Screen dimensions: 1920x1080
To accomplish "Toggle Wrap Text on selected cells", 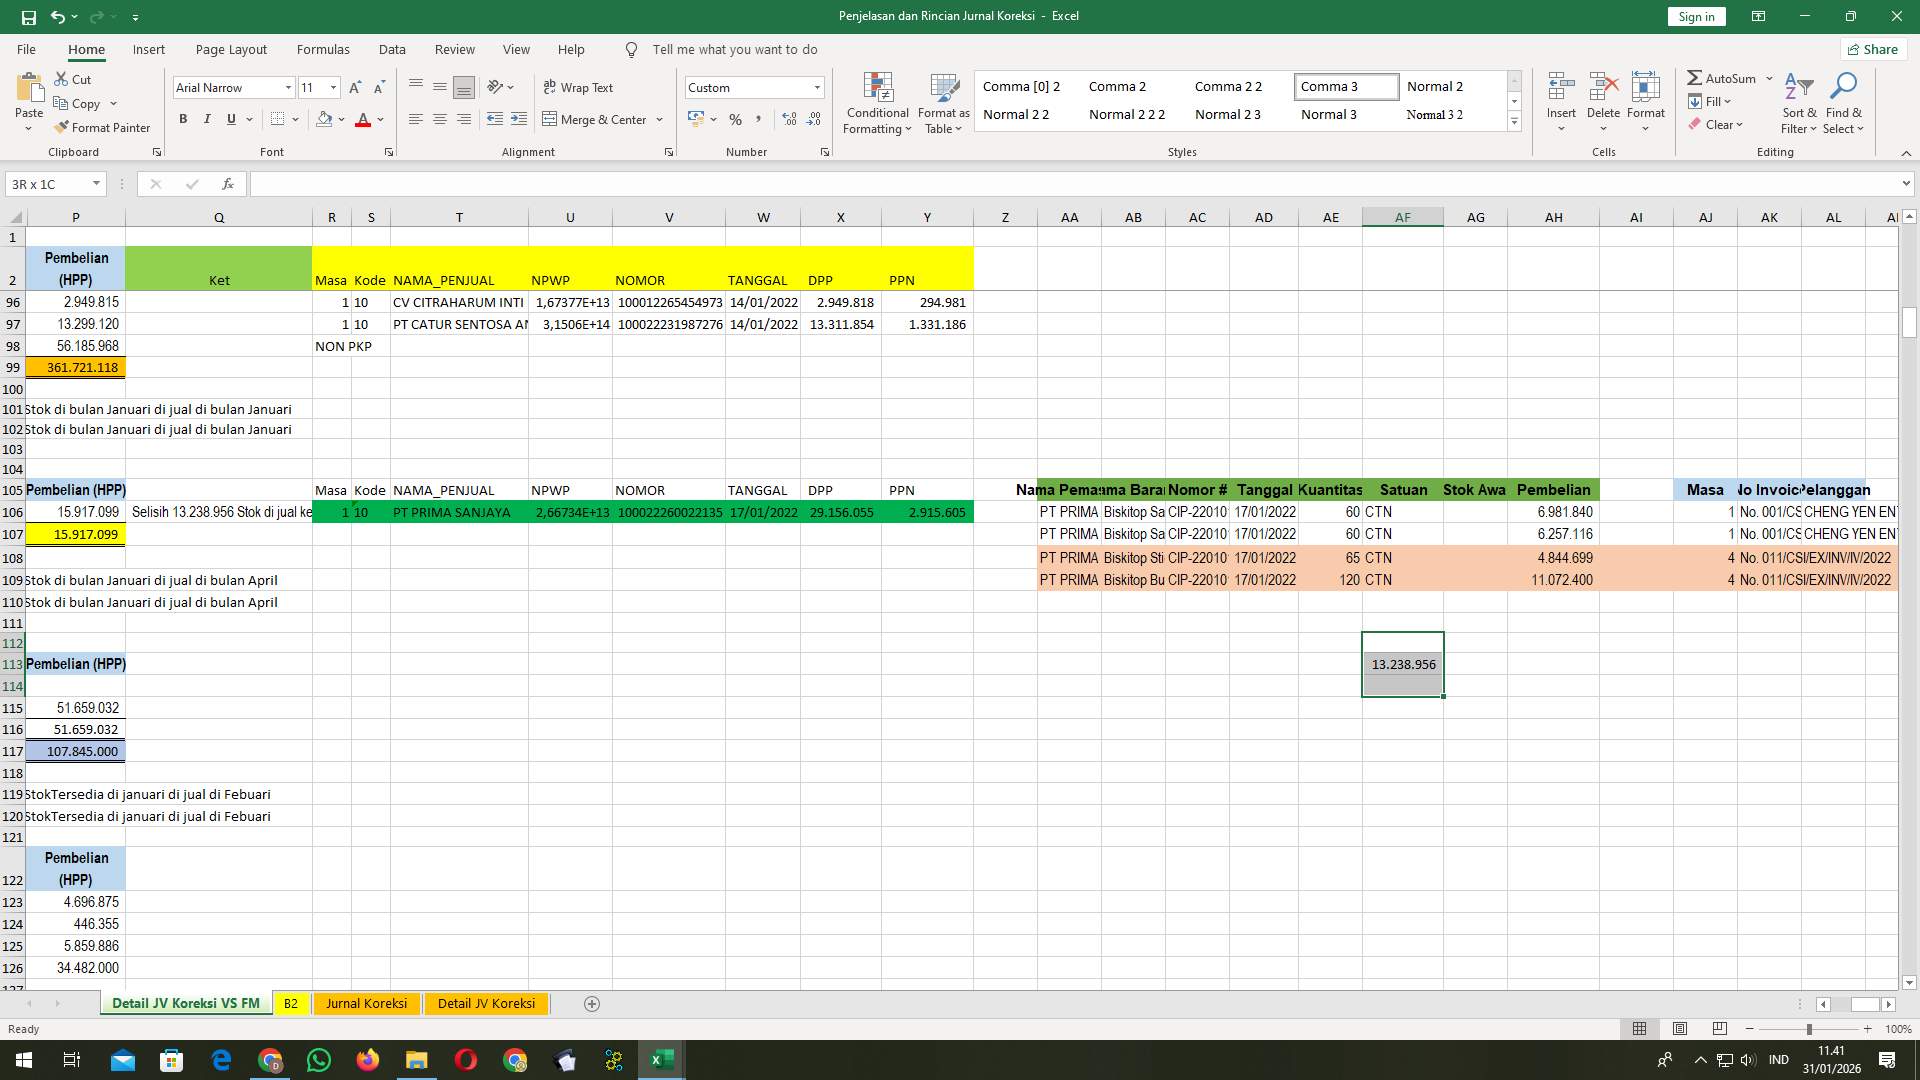I will (579, 87).
